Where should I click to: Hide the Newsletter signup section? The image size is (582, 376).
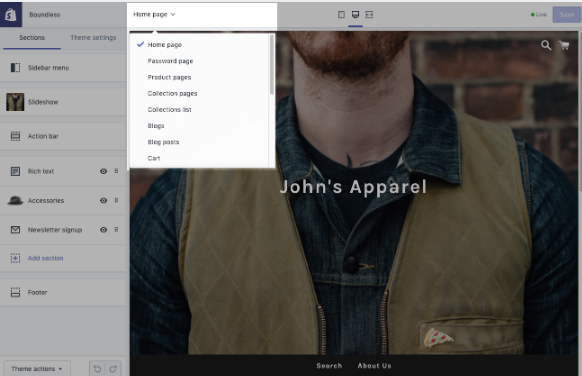click(104, 230)
